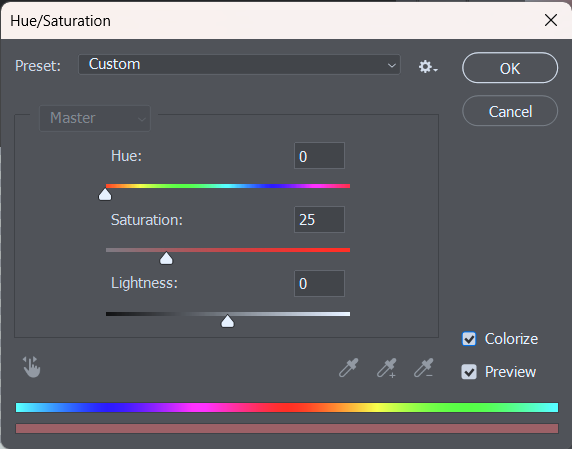Viewport: 572px width, 449px height.
Task: Click the Hue slider handle
Action: [105, 194]
